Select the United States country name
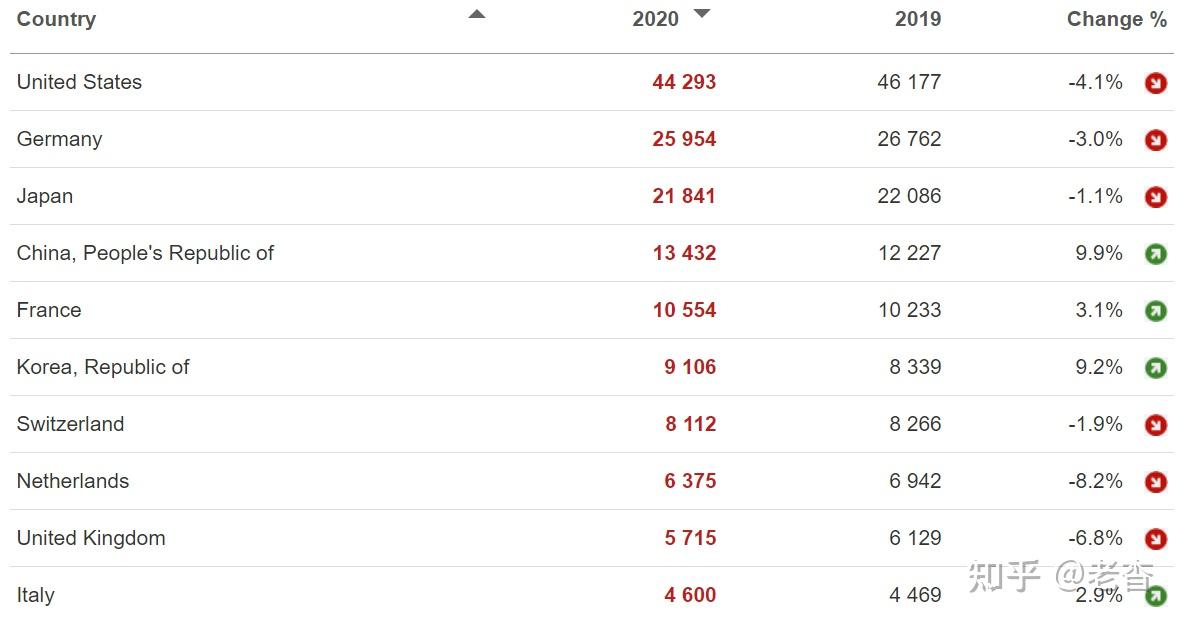 79,82
